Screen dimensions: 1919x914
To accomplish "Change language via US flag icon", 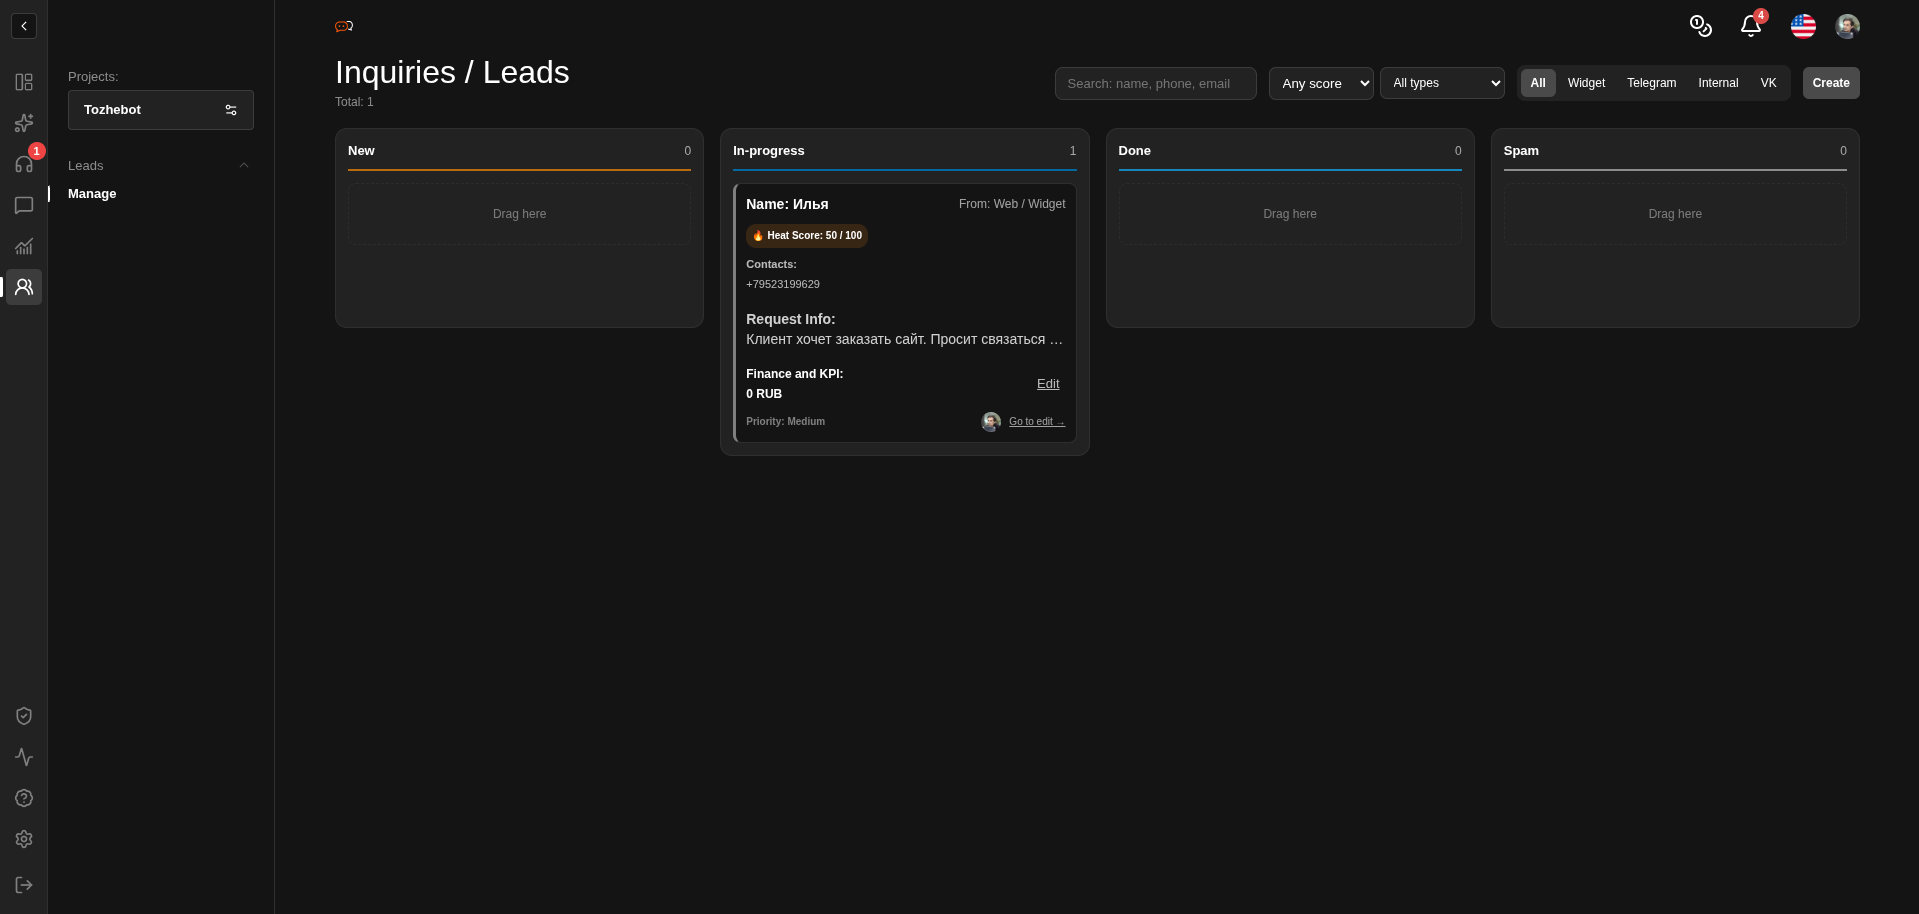I will tap(1803, 26).
